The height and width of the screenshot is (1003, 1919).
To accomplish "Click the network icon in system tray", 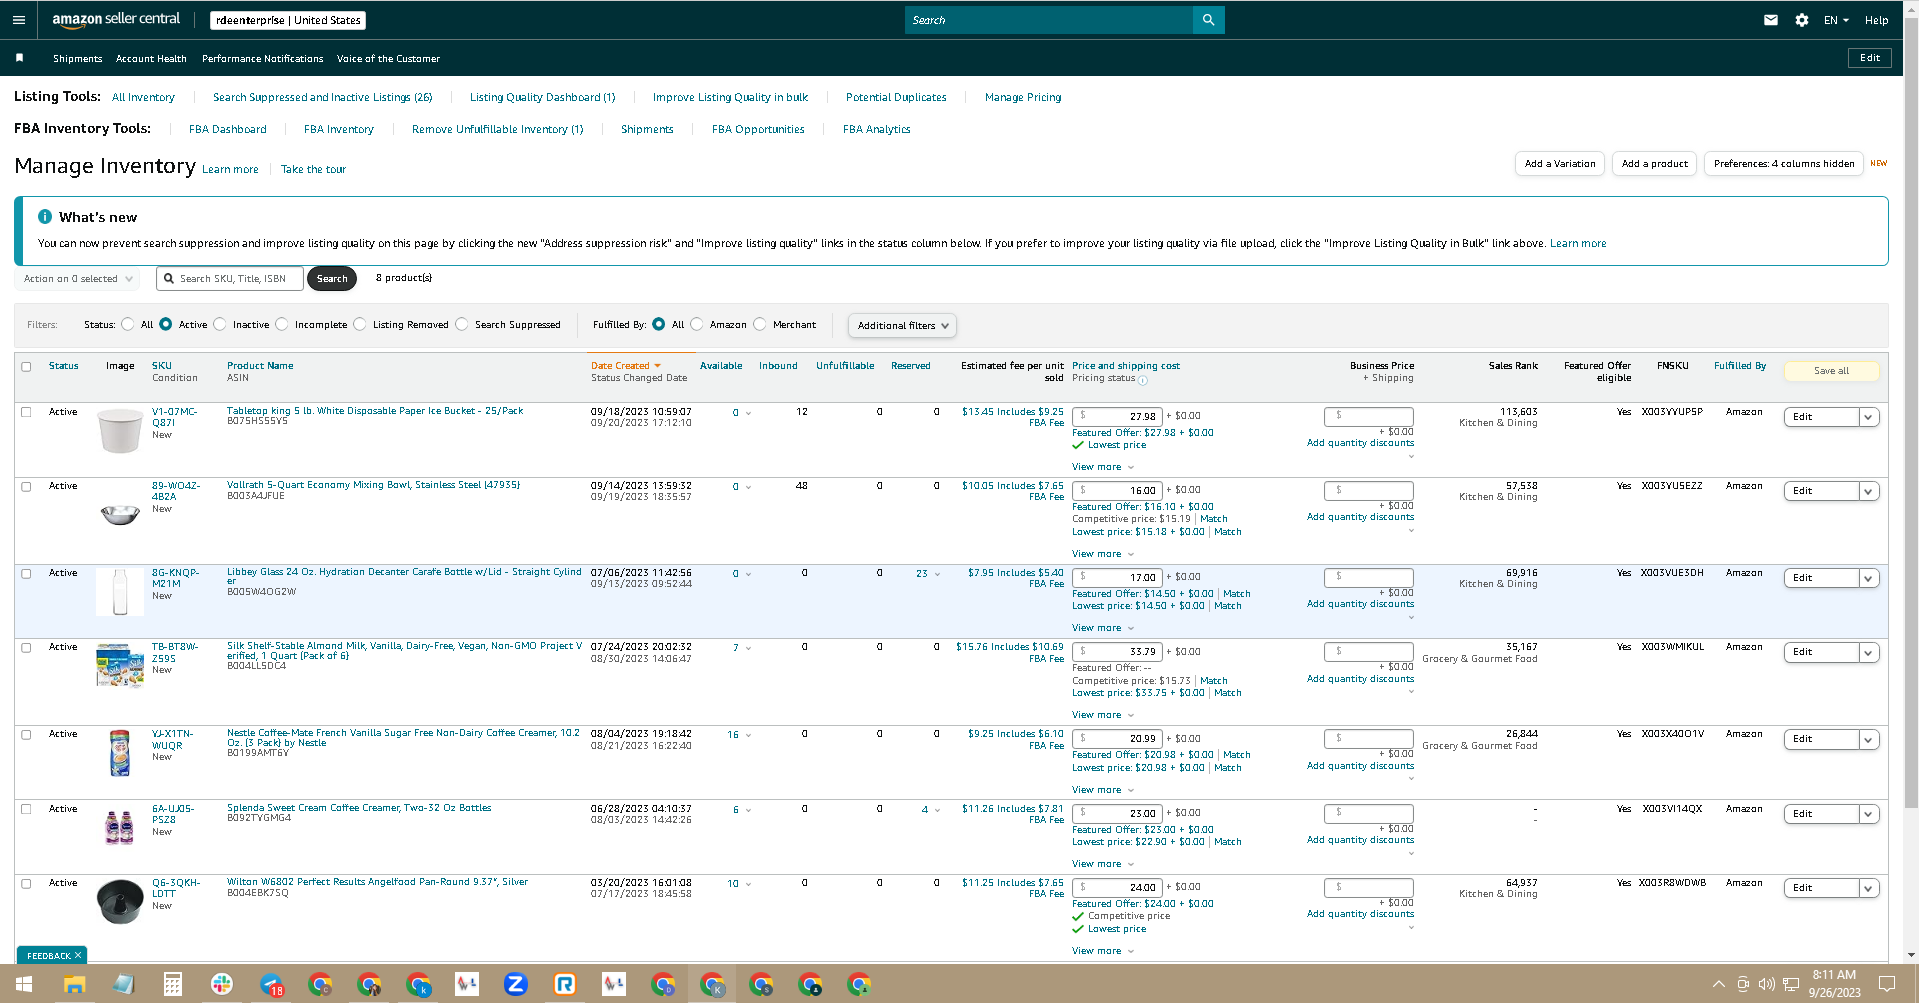I will click(x=1791, y=984).
